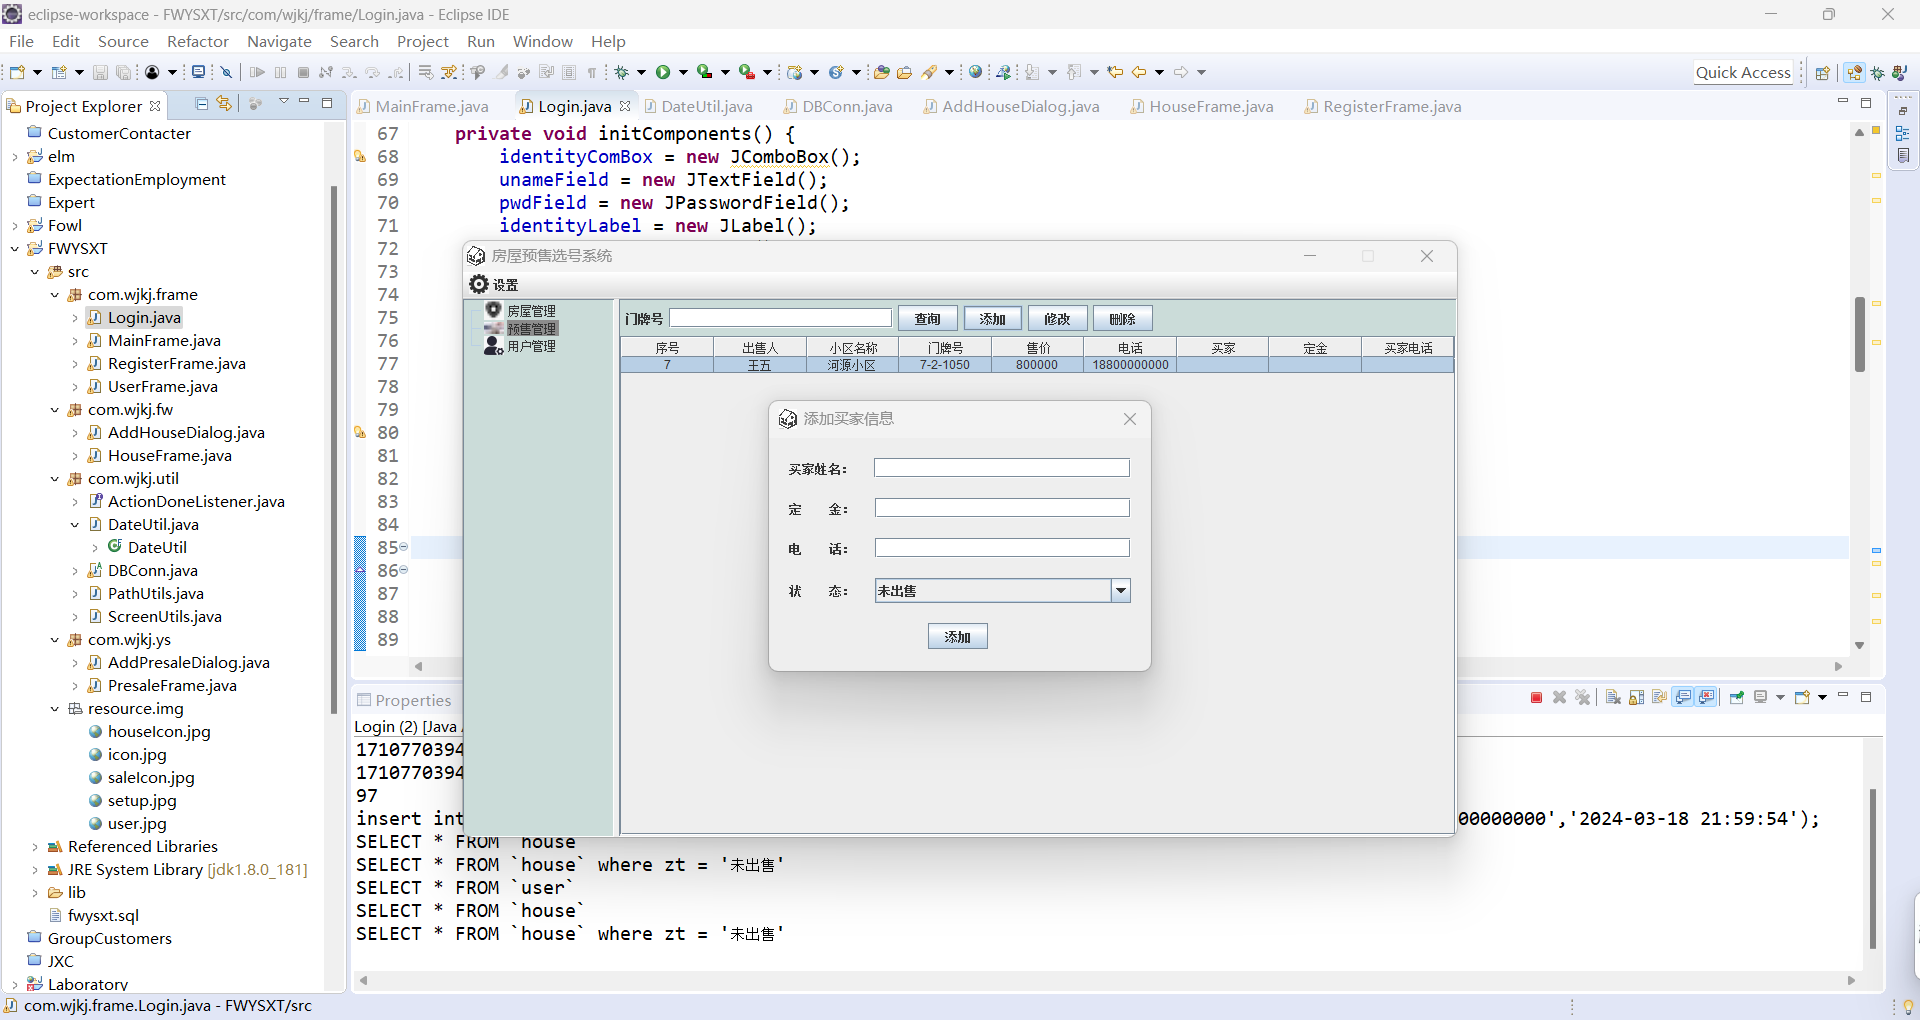Screen dimensions: 1920x1020
Task: Expand the elm project node
Action: point(15,156)
